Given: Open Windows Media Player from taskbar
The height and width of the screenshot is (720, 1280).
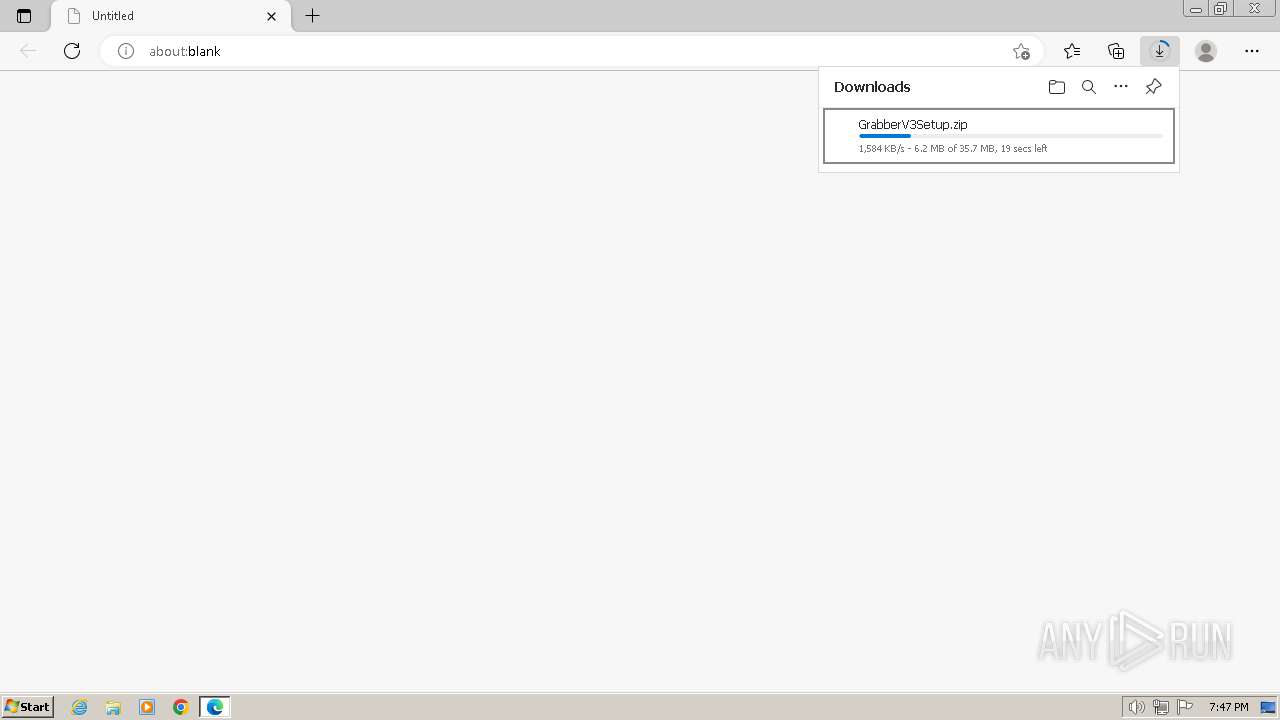Looking at the screenshot, I should (147, 707).
